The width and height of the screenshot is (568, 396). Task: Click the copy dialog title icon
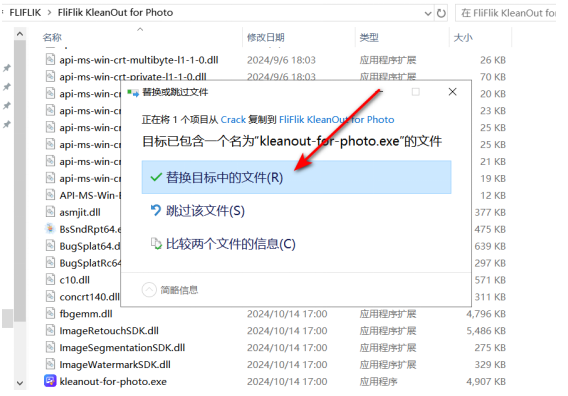(133, 93)
